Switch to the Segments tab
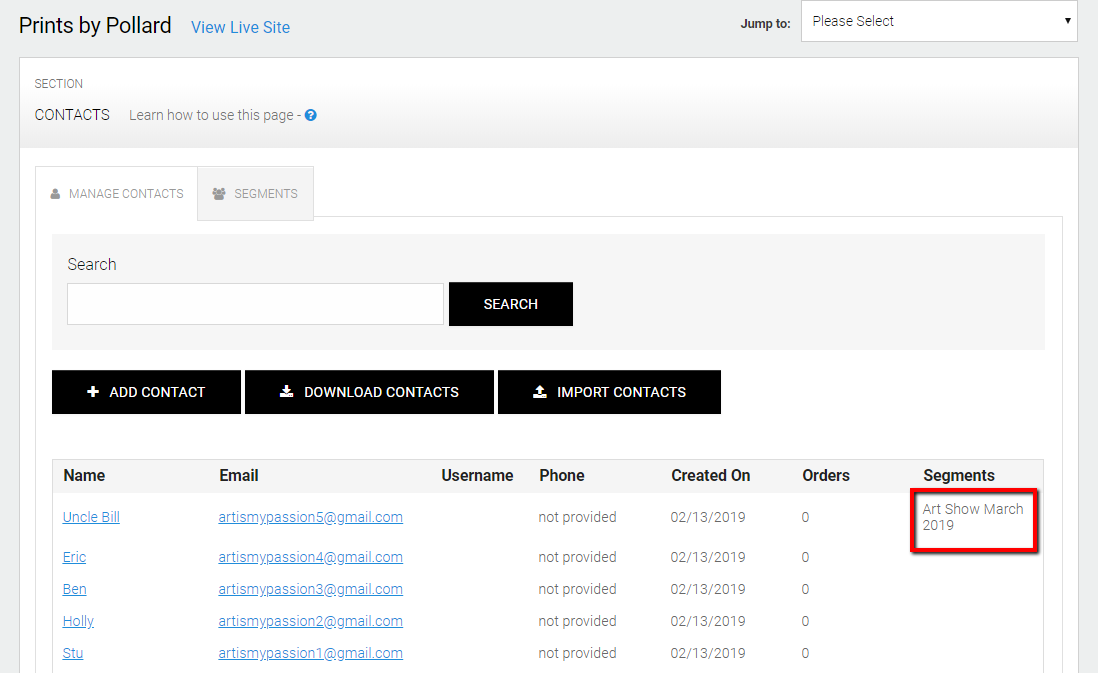Image resolution: width=1098 pixels, height=673 pixels. pos(256,194)
